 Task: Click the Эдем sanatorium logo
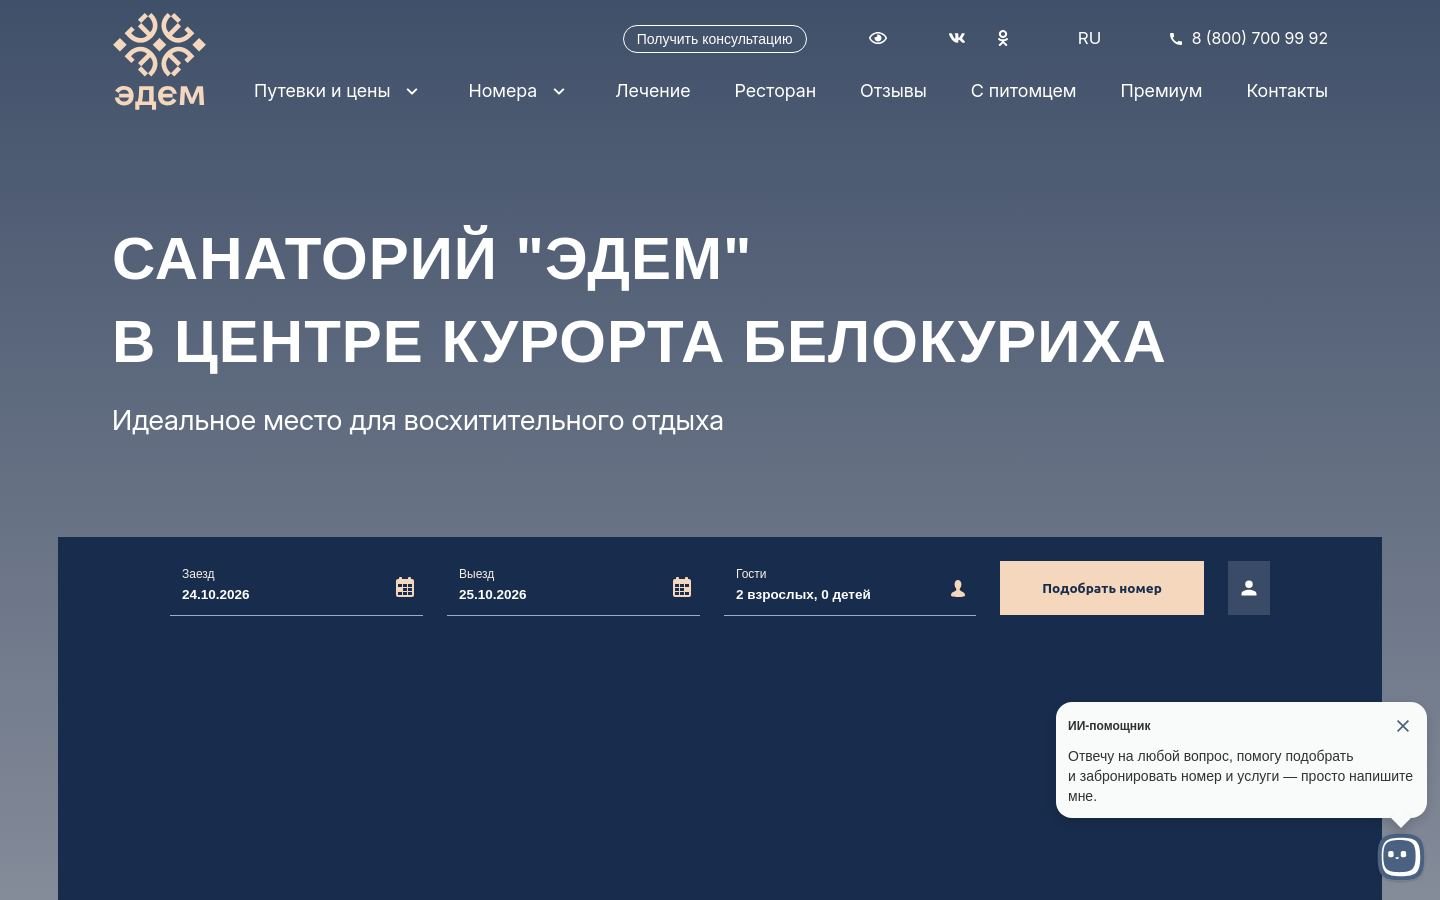(159, 60)
